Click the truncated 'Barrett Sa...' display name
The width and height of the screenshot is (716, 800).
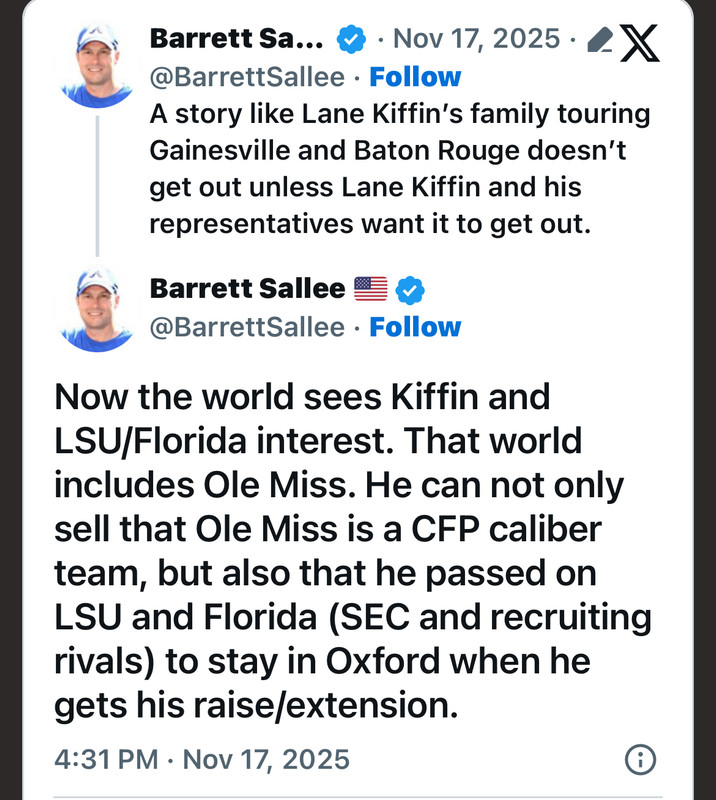[x=236, y=40]
